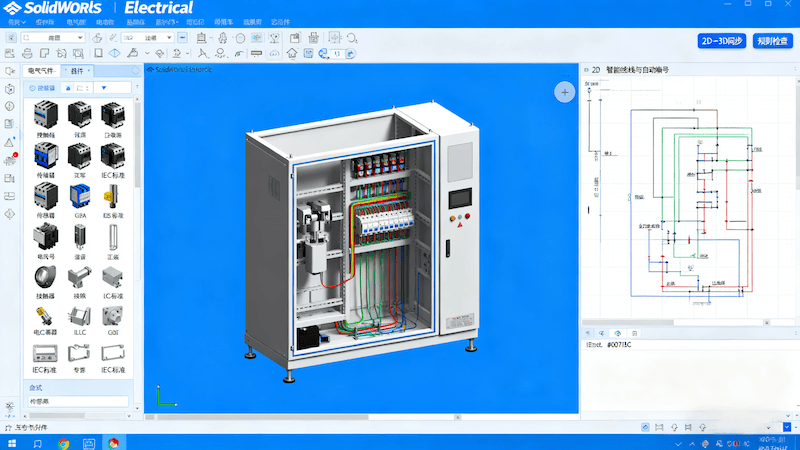Open the 电气气件 tab in left panel
The image size is (800, 450).
pyautogui.click(x=43, y=72)
